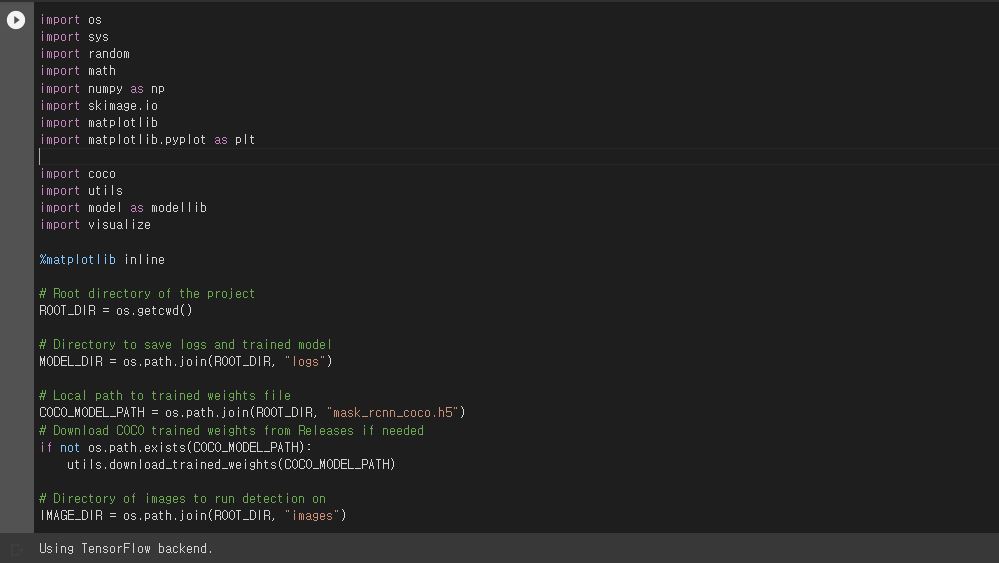Click the line "import coco"
This screenshot has width=999, height=563.
click(78, 174)
